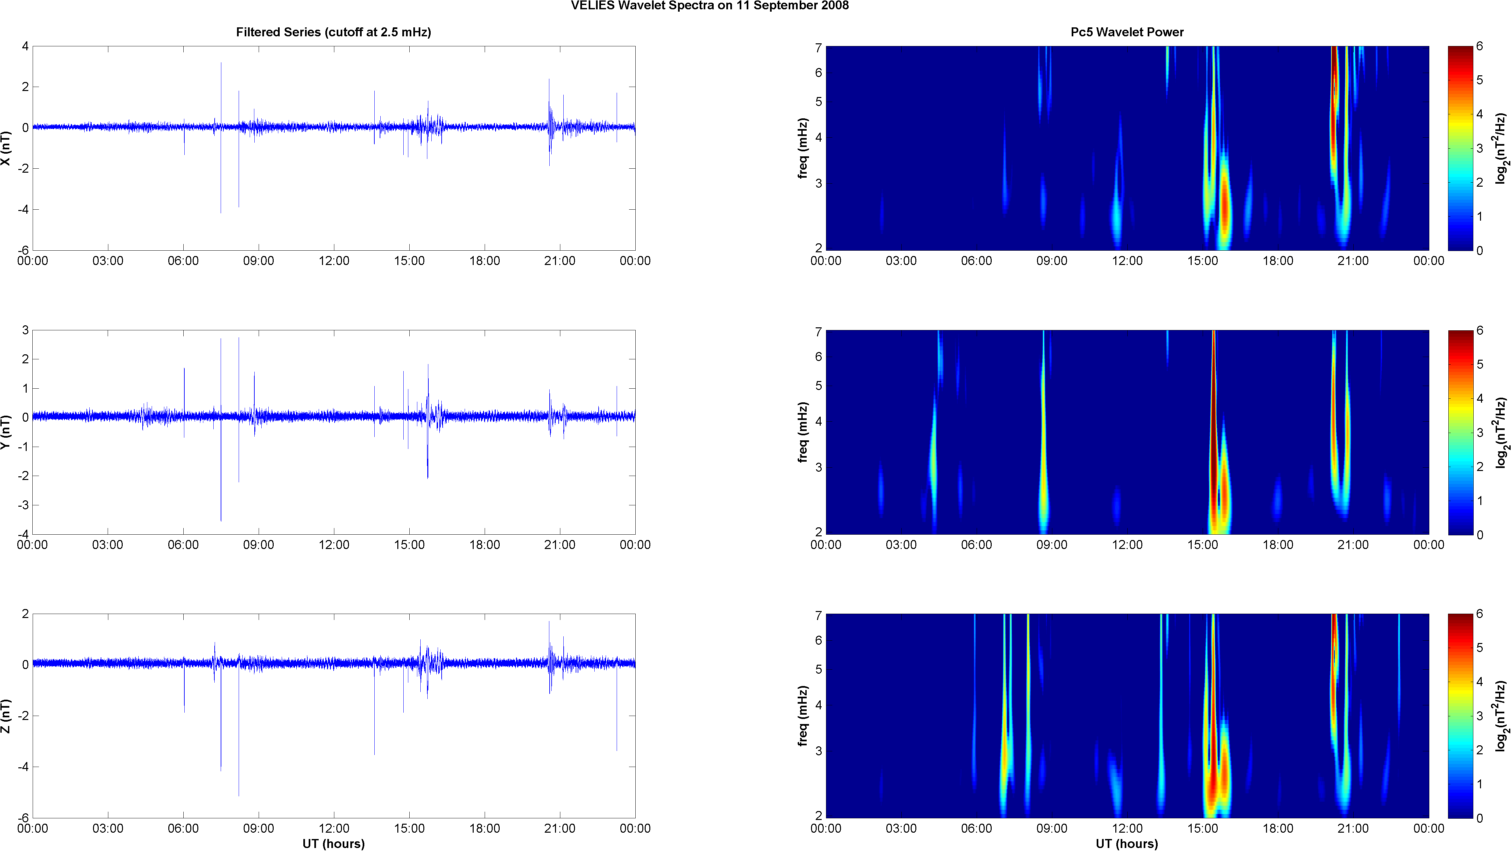Click the 'Pc5 Wavelet Power' heading
This screenshot has height=851, width=1511.
point(1127,32)
